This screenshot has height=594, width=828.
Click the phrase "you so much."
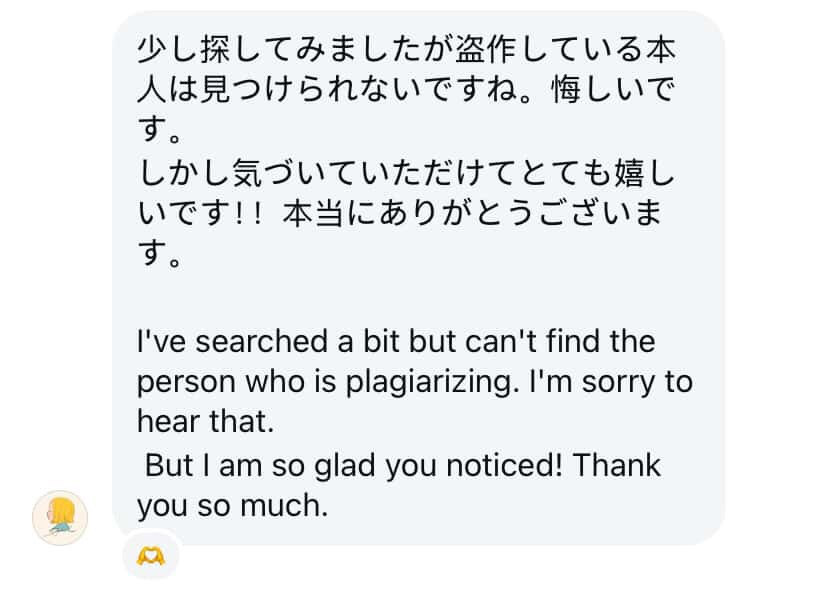(232, 507)
